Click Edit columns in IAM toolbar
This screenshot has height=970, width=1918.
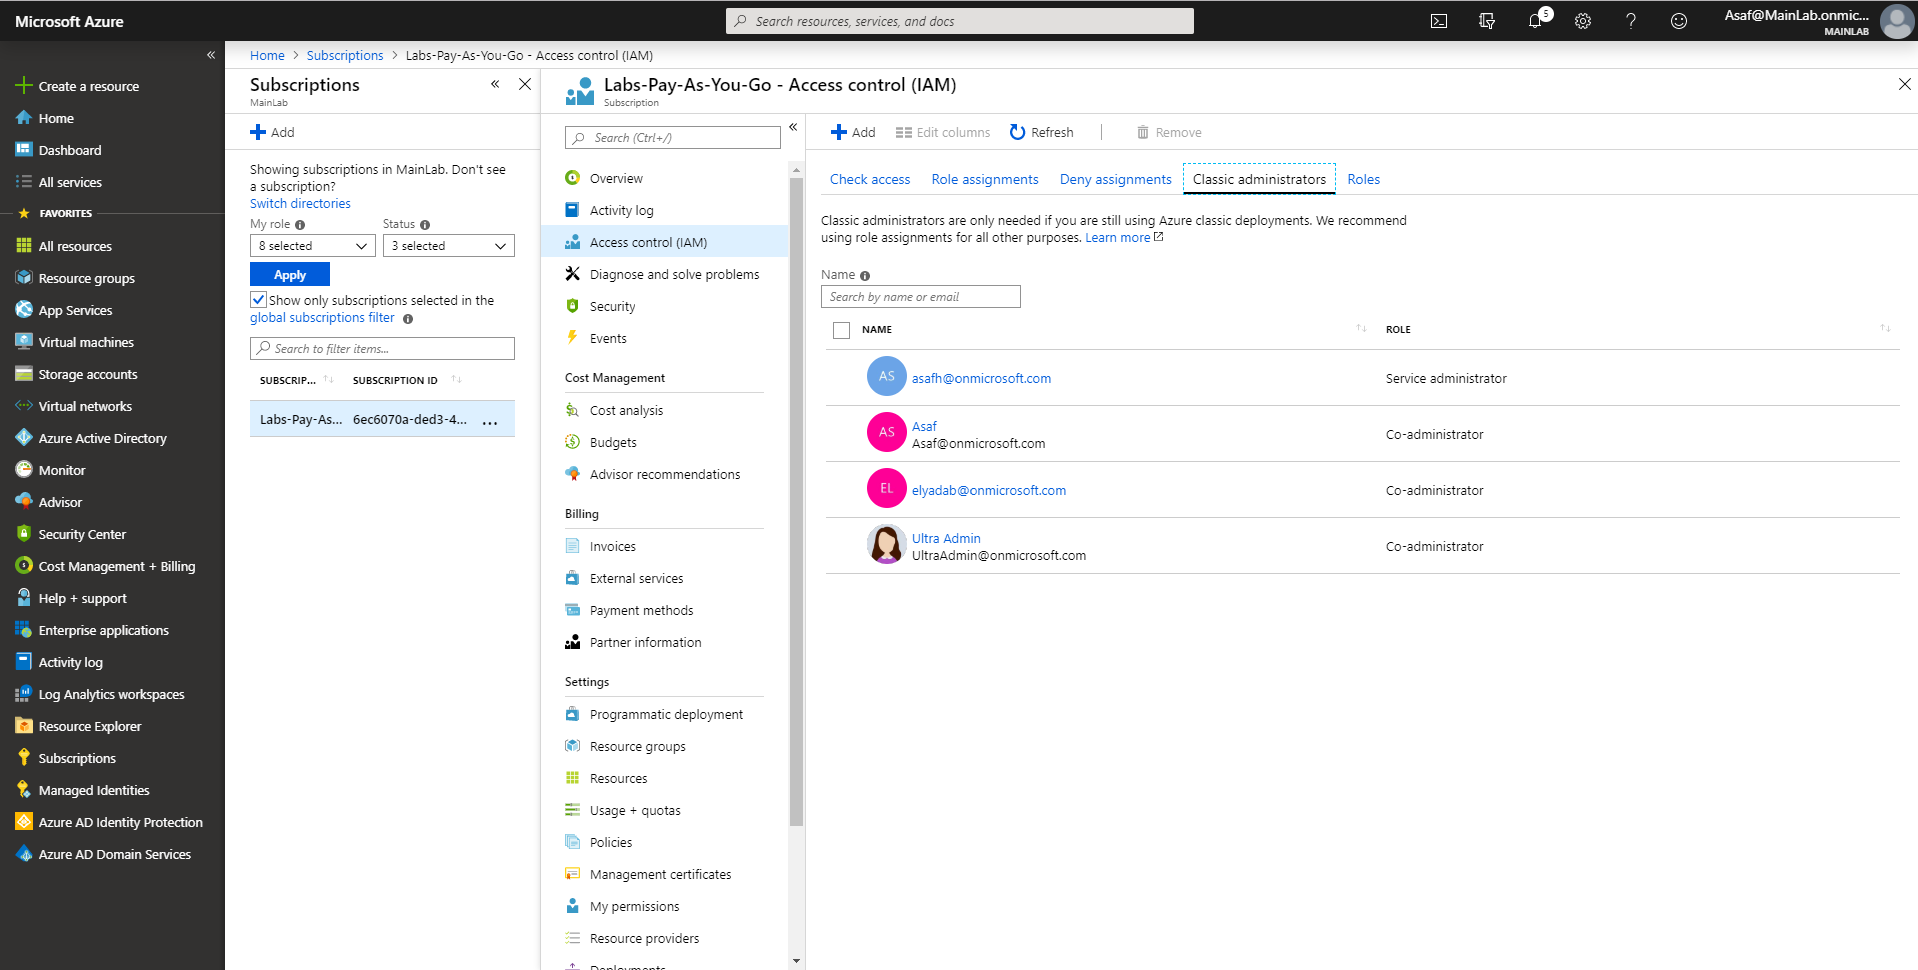pyautogui.click(x=942, y=132)
